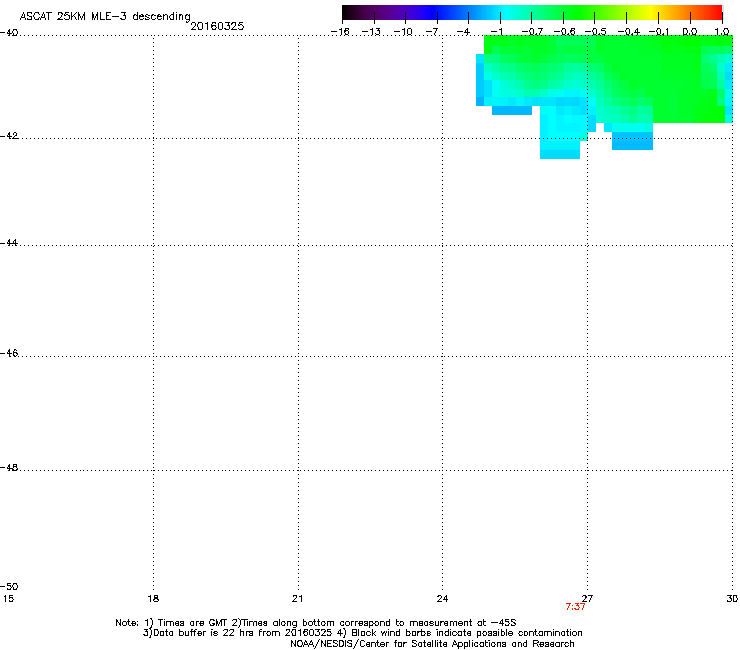This screenshot has height=650, width=740.
Task: Click the colorbar label -16
Action: [340, 32]
